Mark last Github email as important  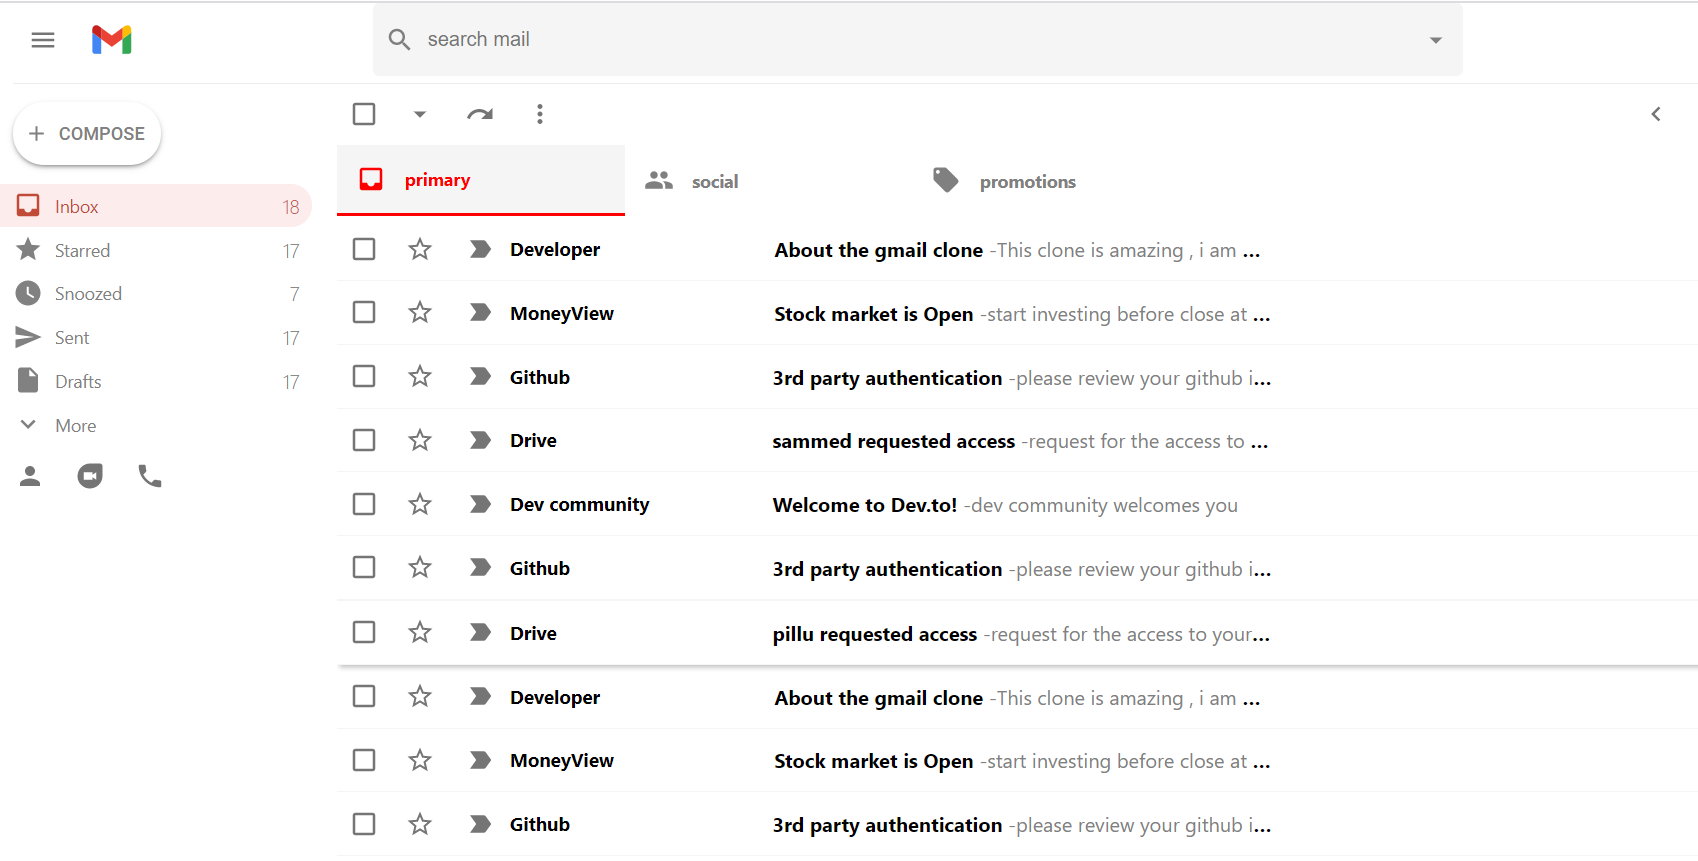[x=480, y=824]
